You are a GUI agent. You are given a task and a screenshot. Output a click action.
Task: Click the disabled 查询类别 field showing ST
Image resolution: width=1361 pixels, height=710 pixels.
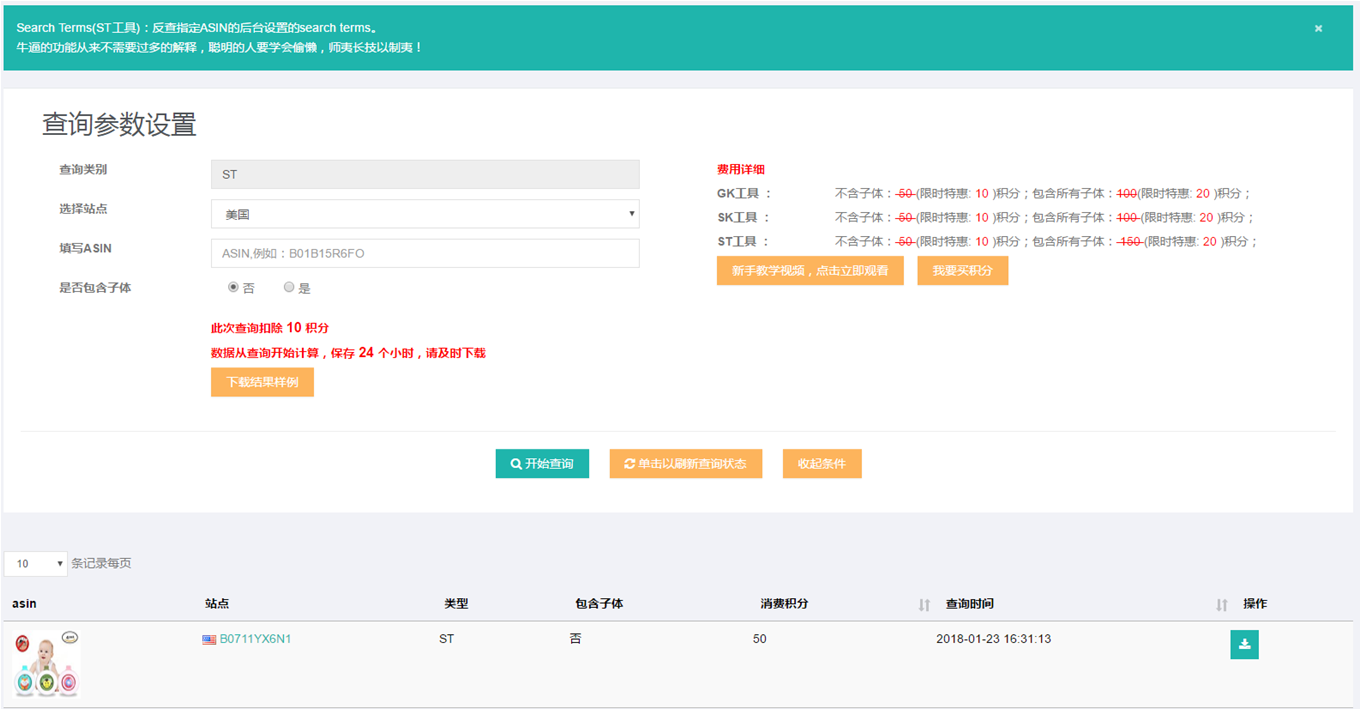(x=425, y=174)
